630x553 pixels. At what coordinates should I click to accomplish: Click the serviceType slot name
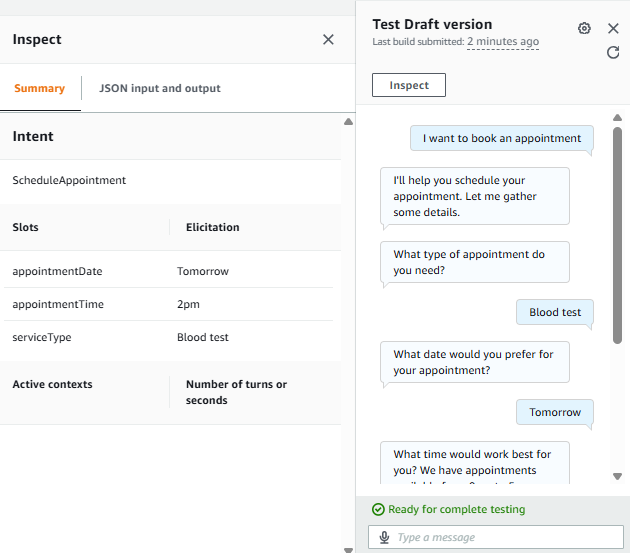42,337
